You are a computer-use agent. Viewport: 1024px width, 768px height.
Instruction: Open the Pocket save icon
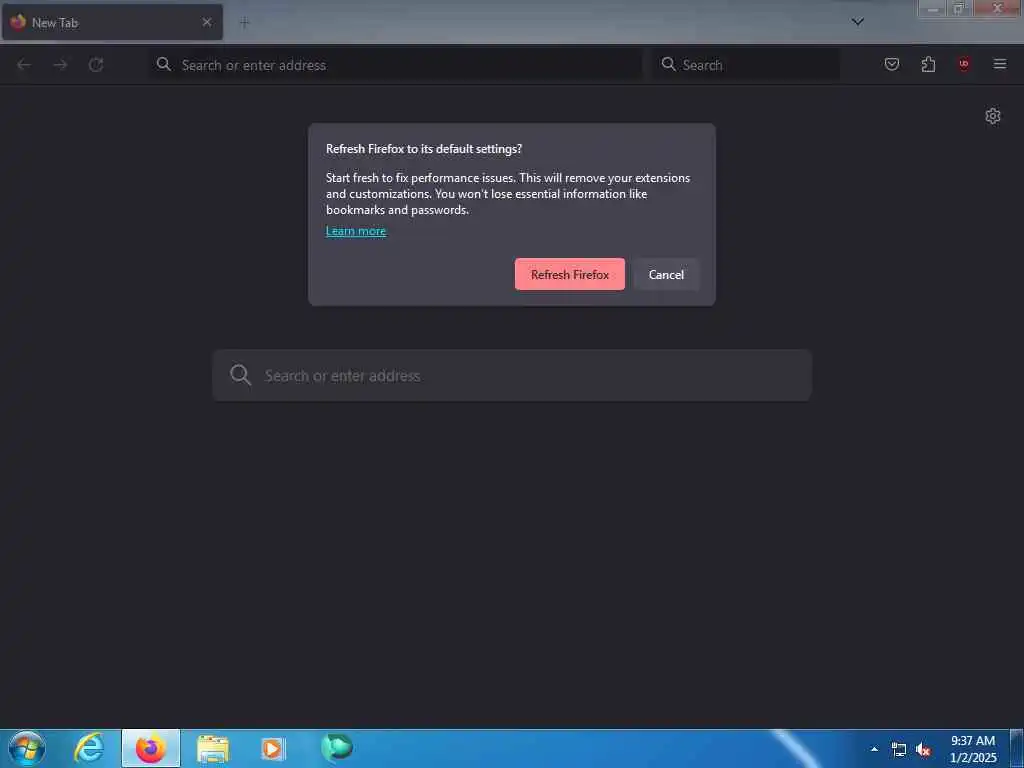891,64
